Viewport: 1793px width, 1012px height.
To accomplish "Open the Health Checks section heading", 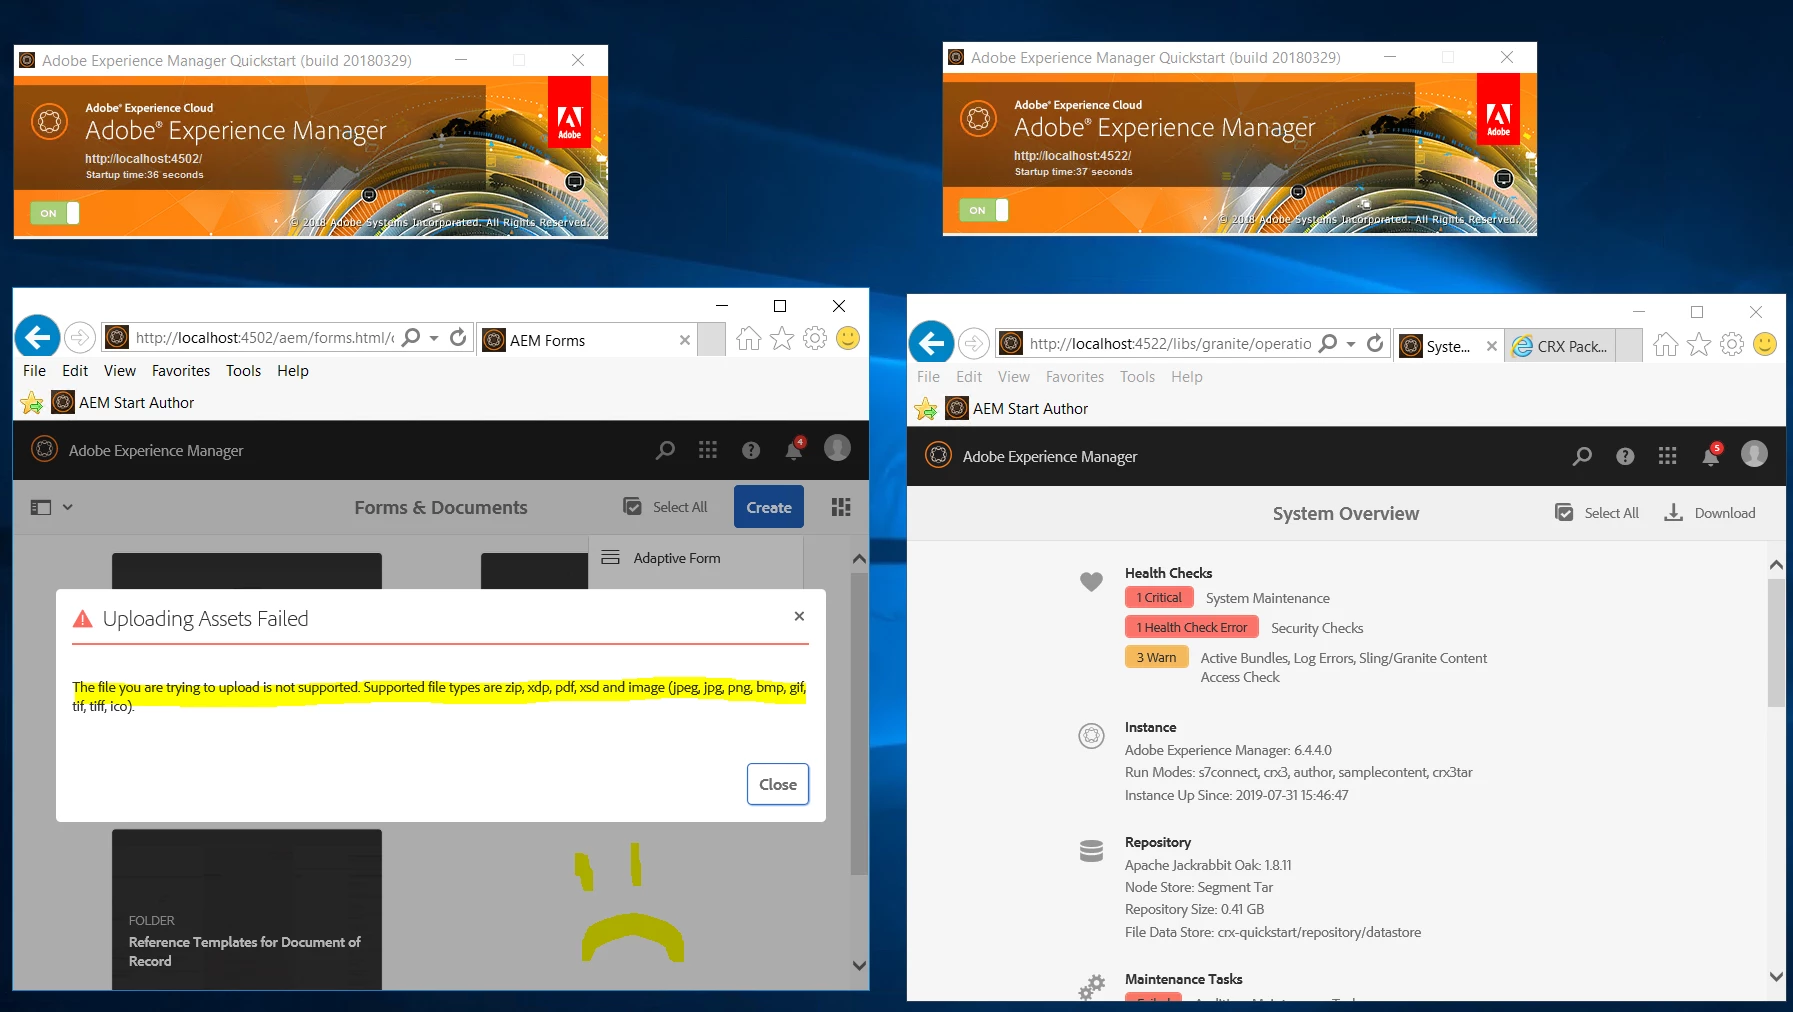I will coord(1168,573).
